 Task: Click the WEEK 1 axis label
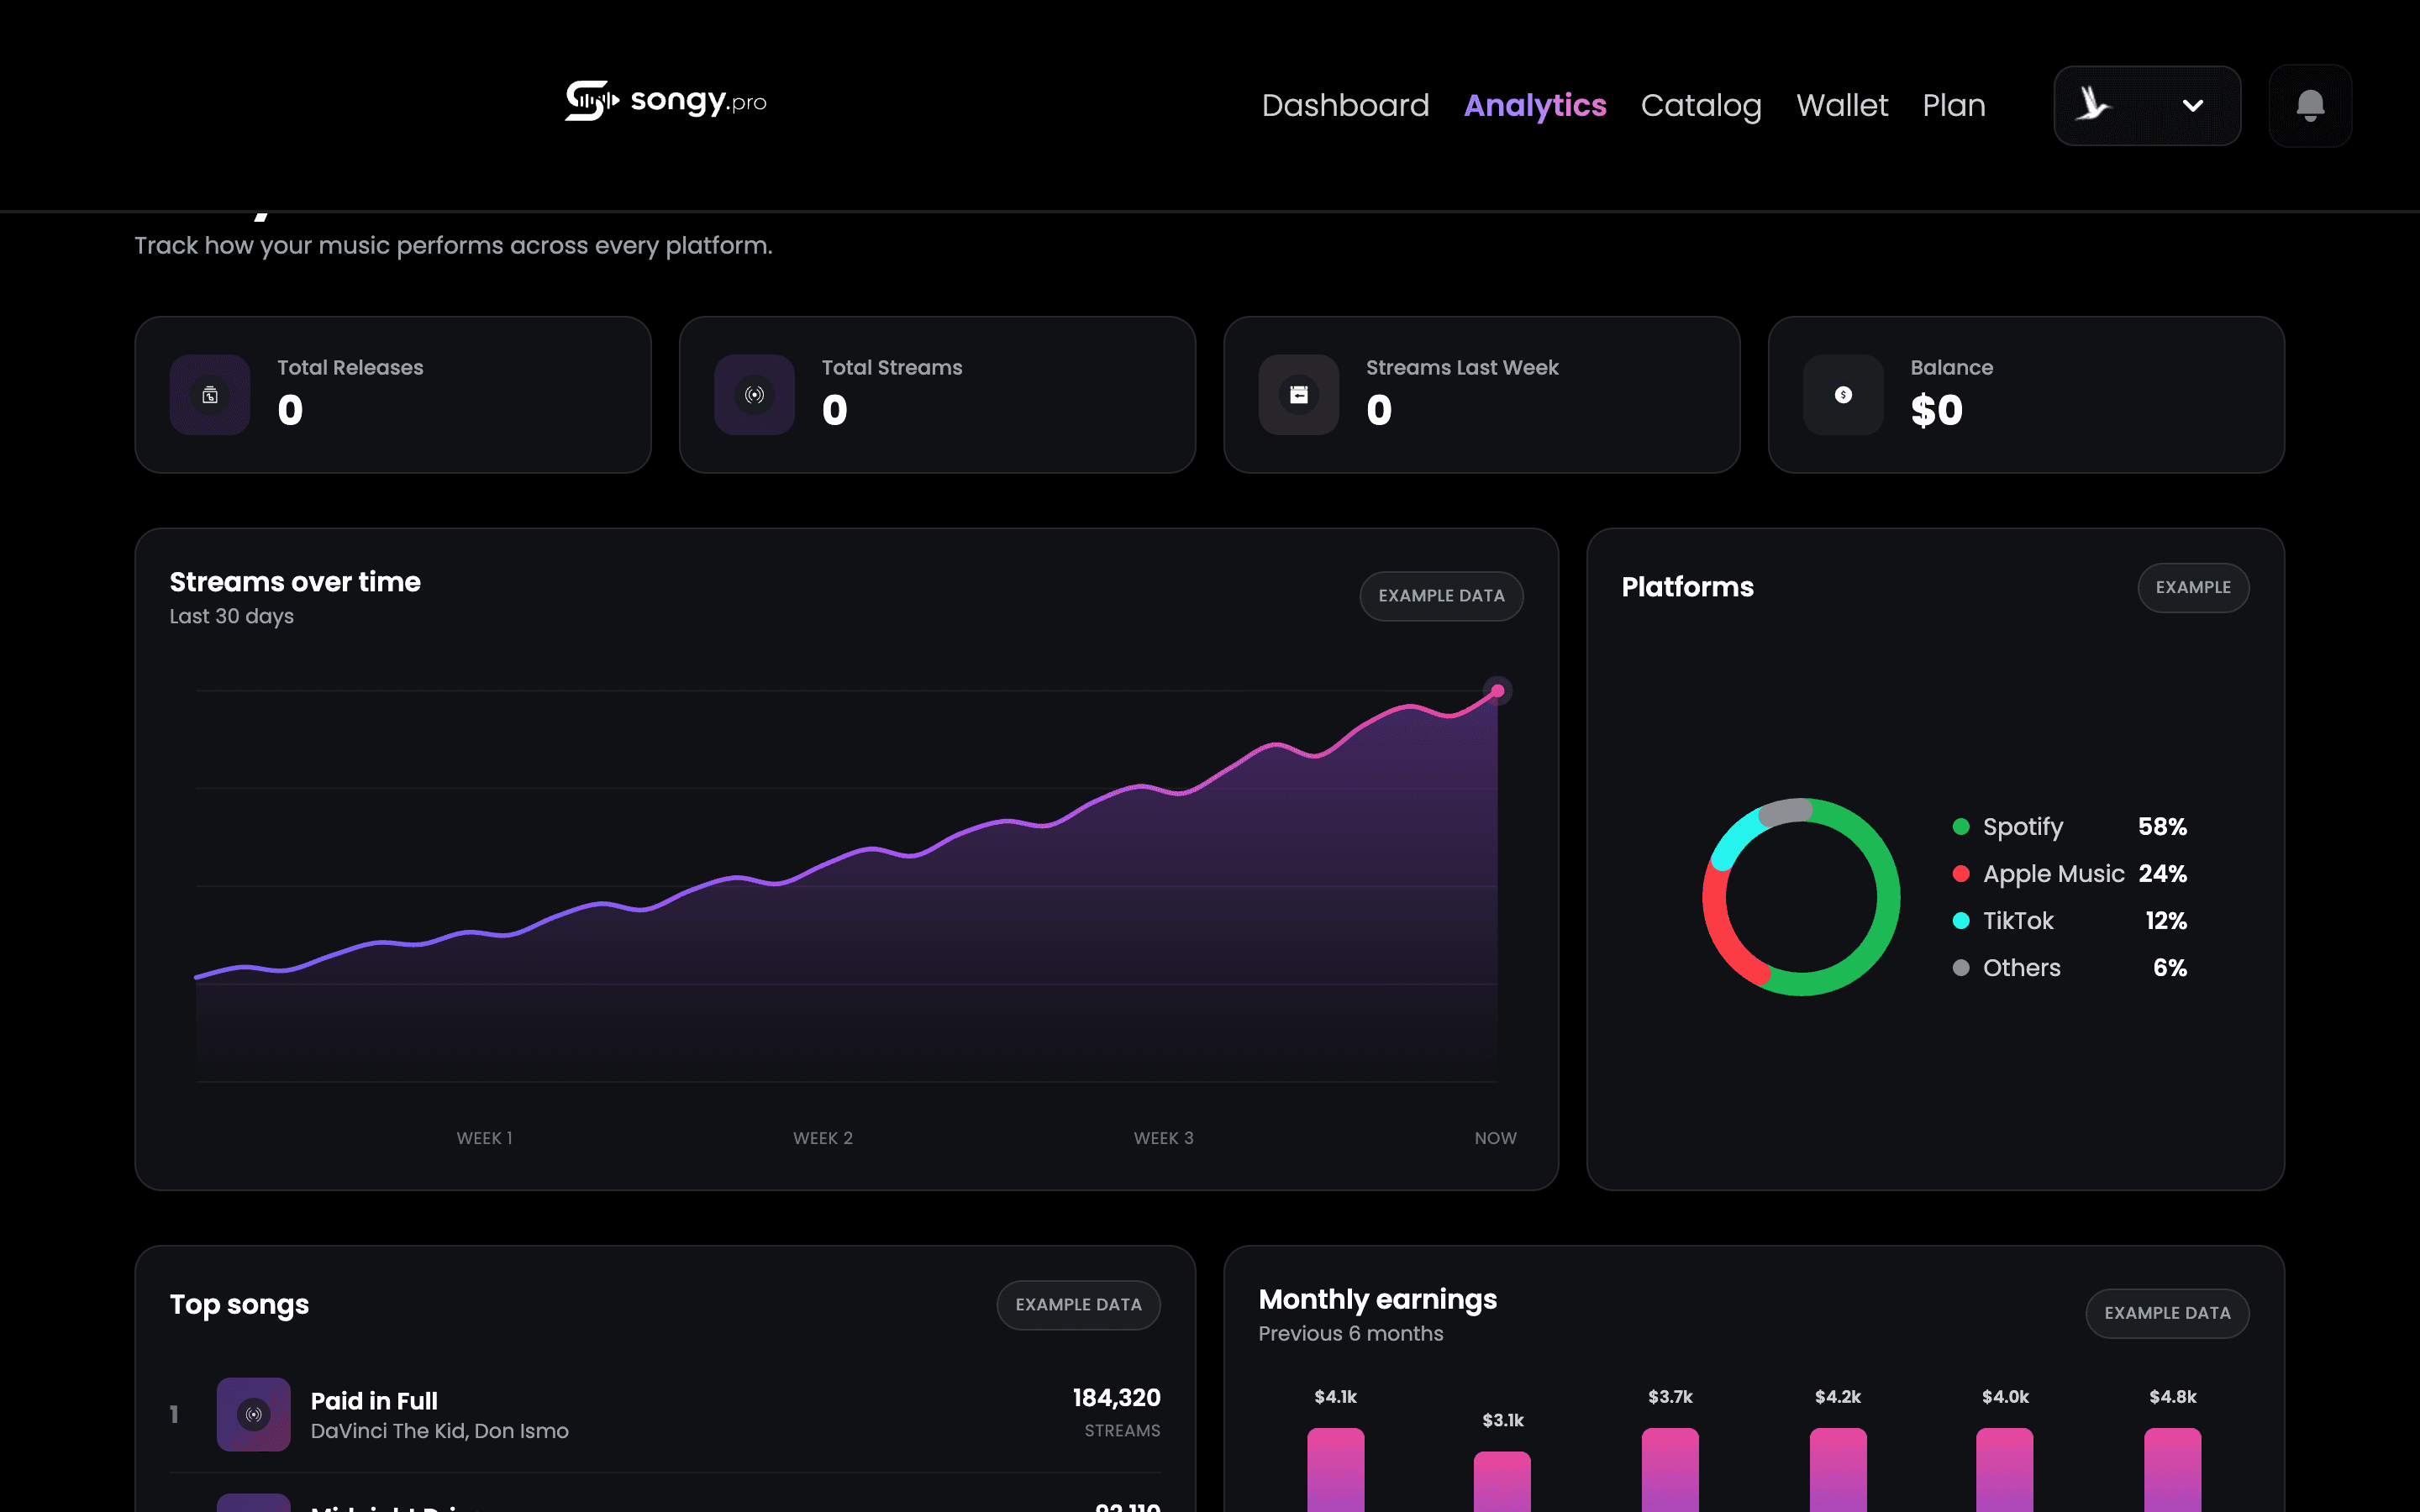pyautogui.click(x=485, y=1138)
